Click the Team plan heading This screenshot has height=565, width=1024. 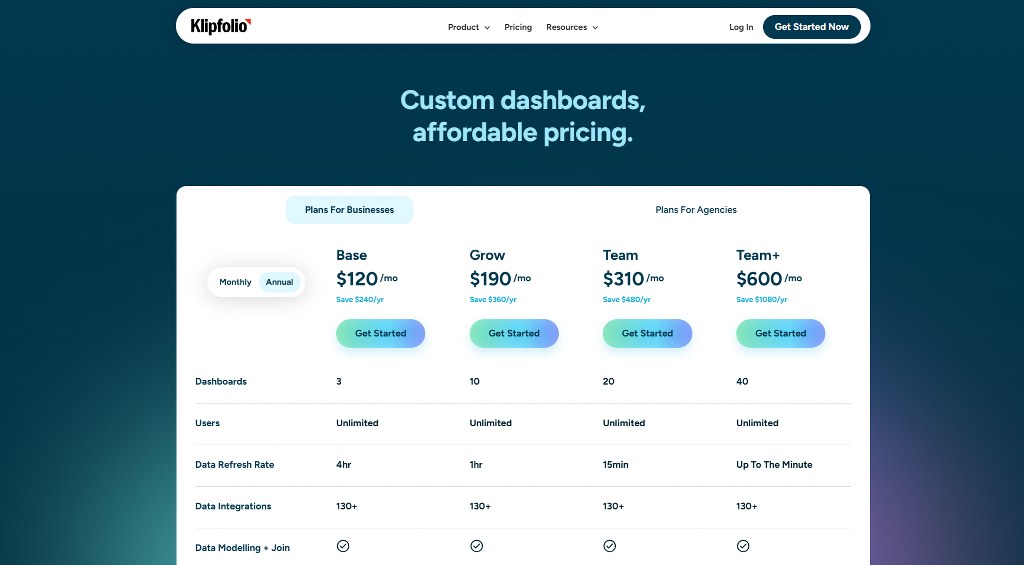point(620,255)
